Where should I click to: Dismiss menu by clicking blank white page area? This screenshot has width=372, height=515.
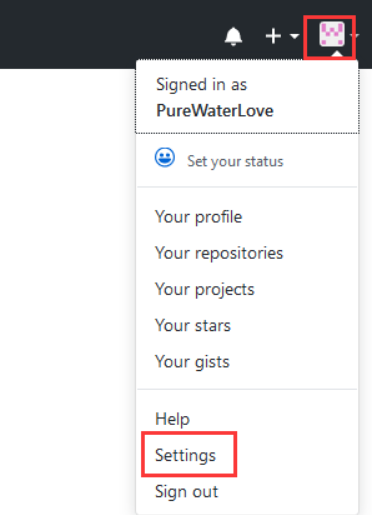67,267
